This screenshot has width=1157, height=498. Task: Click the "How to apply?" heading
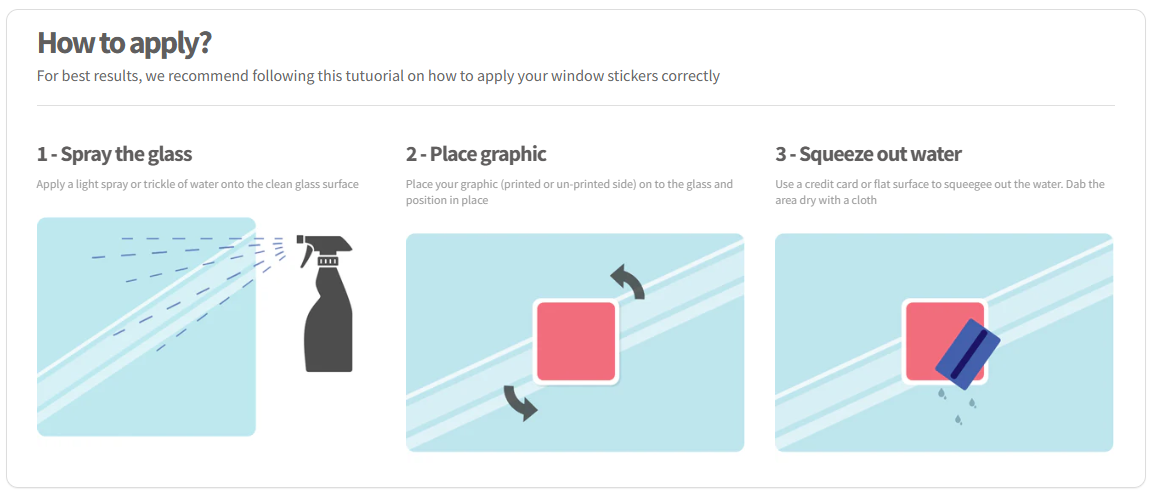124,43
